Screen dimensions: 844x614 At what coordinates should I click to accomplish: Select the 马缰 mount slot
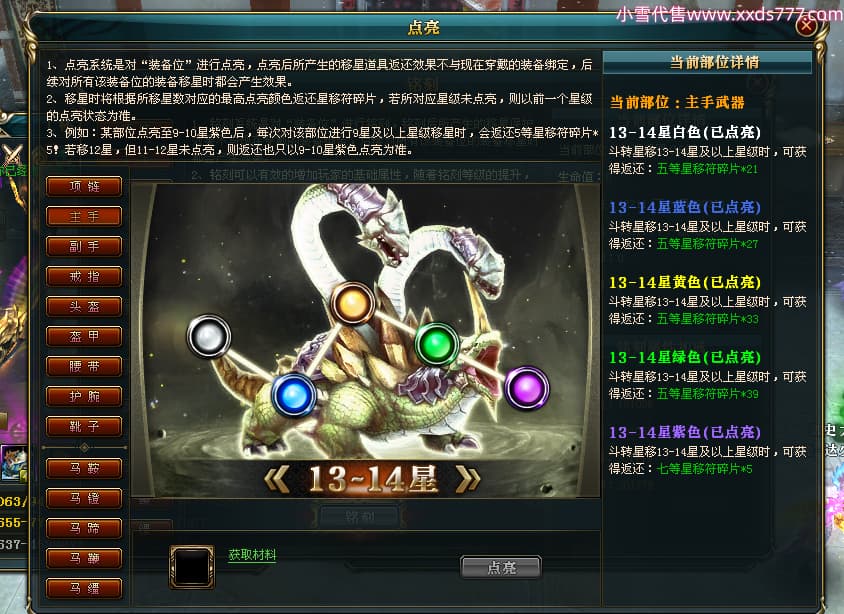click(x=84, y=588)
